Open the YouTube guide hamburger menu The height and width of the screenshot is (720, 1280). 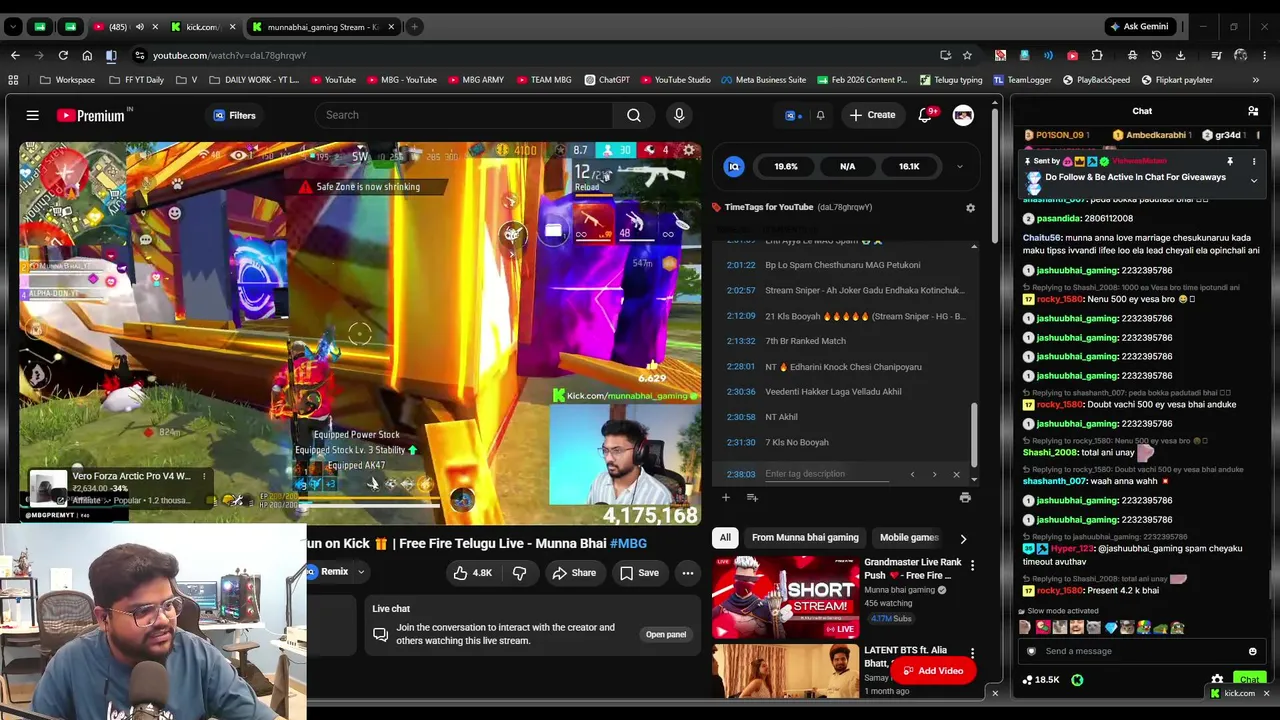point(33,116)
